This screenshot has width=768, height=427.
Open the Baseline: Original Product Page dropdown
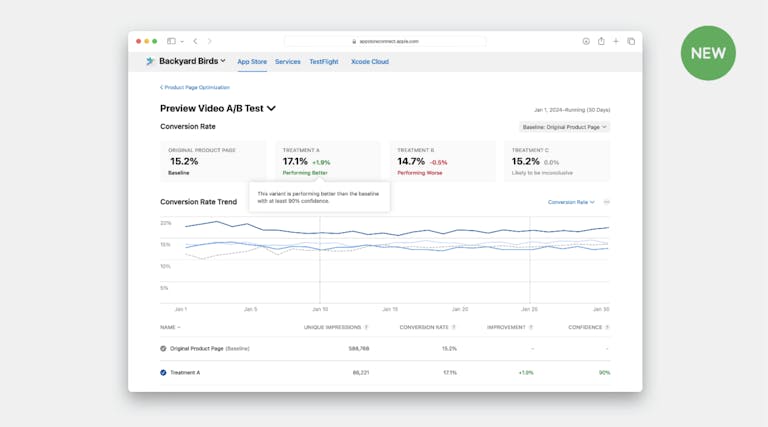point(564,127)
